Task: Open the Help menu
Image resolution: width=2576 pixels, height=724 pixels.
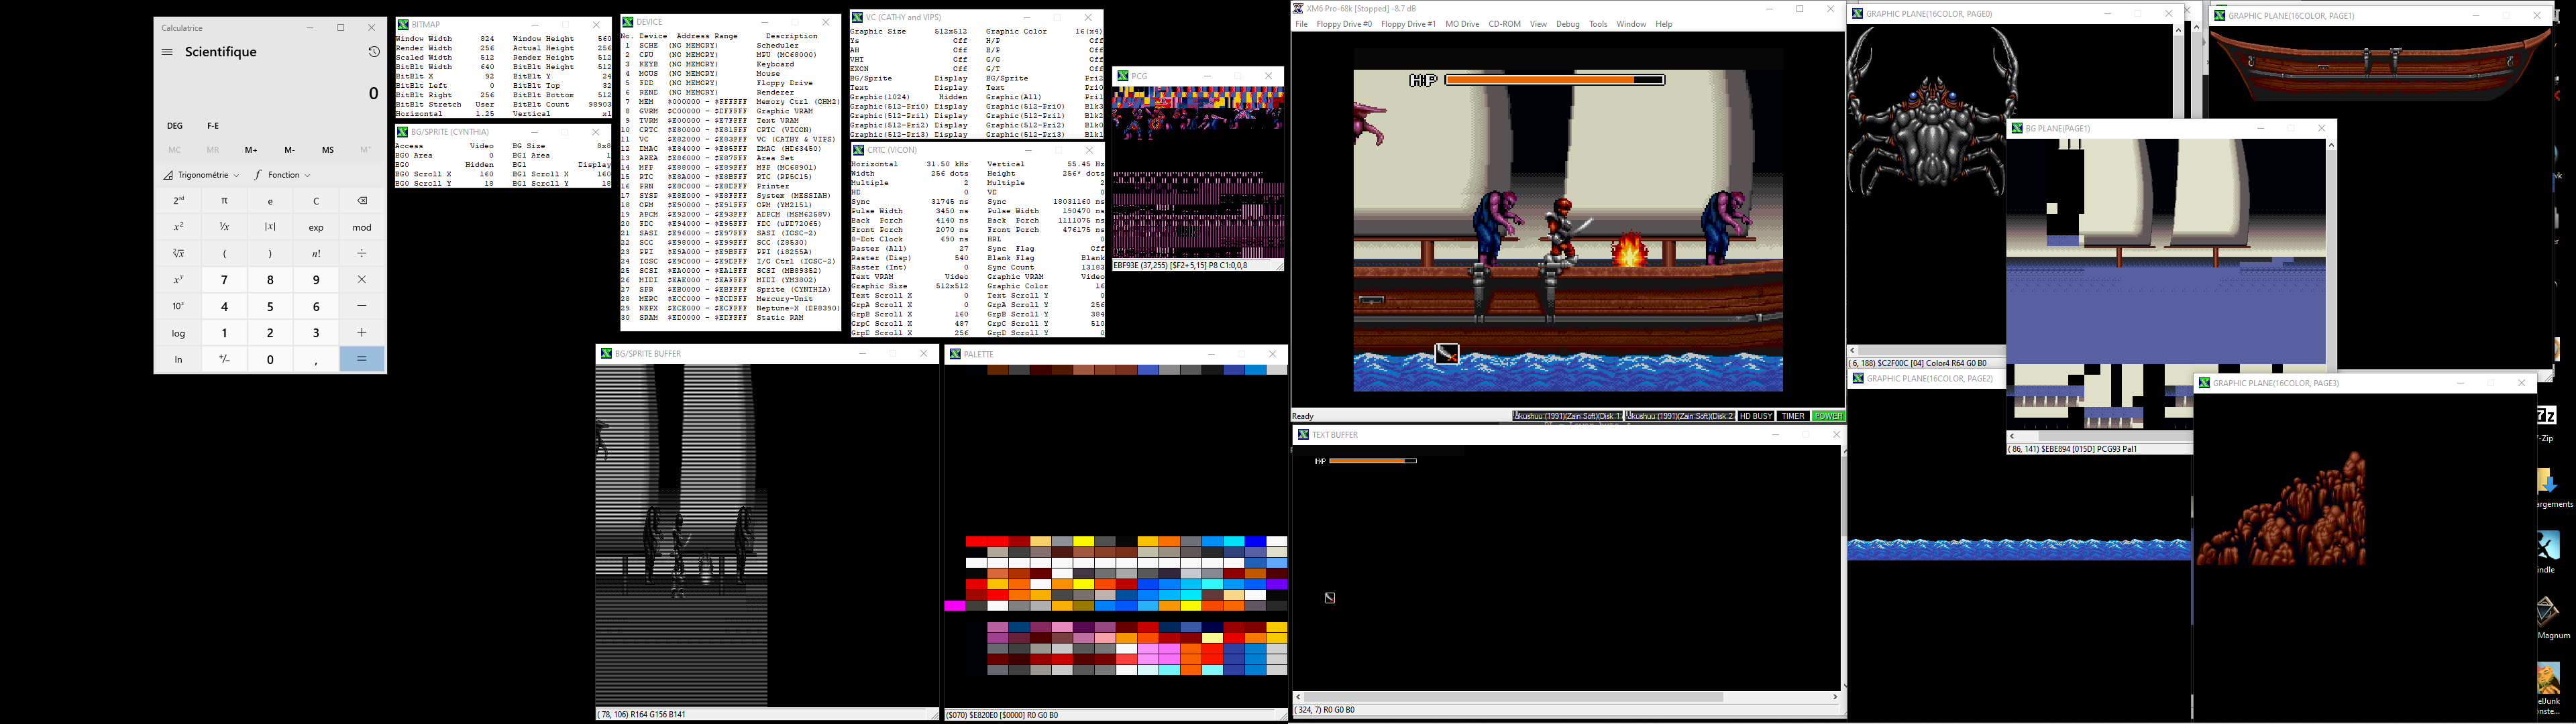Action: [x=1663, y=24]
